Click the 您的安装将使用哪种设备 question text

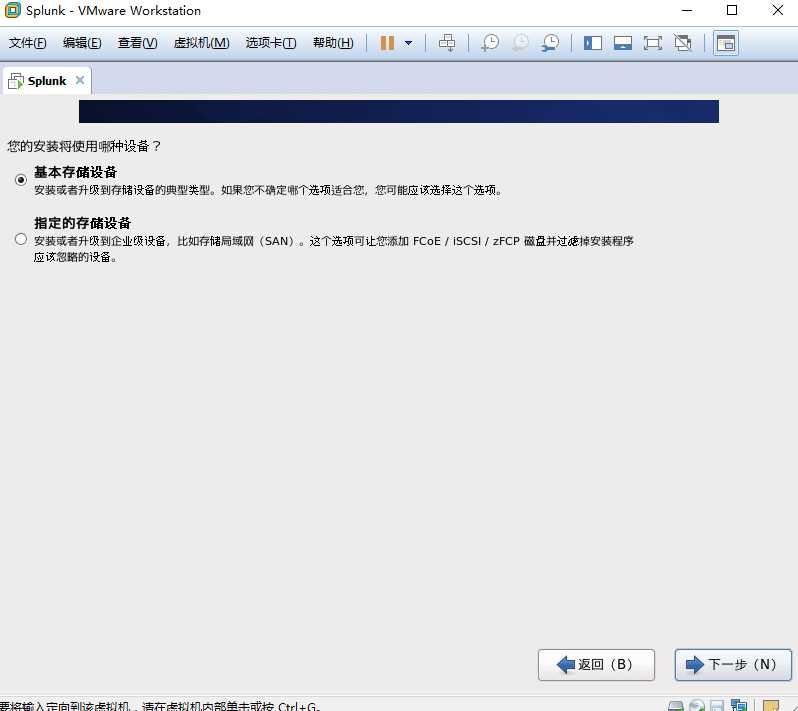[x=83, y=147]
